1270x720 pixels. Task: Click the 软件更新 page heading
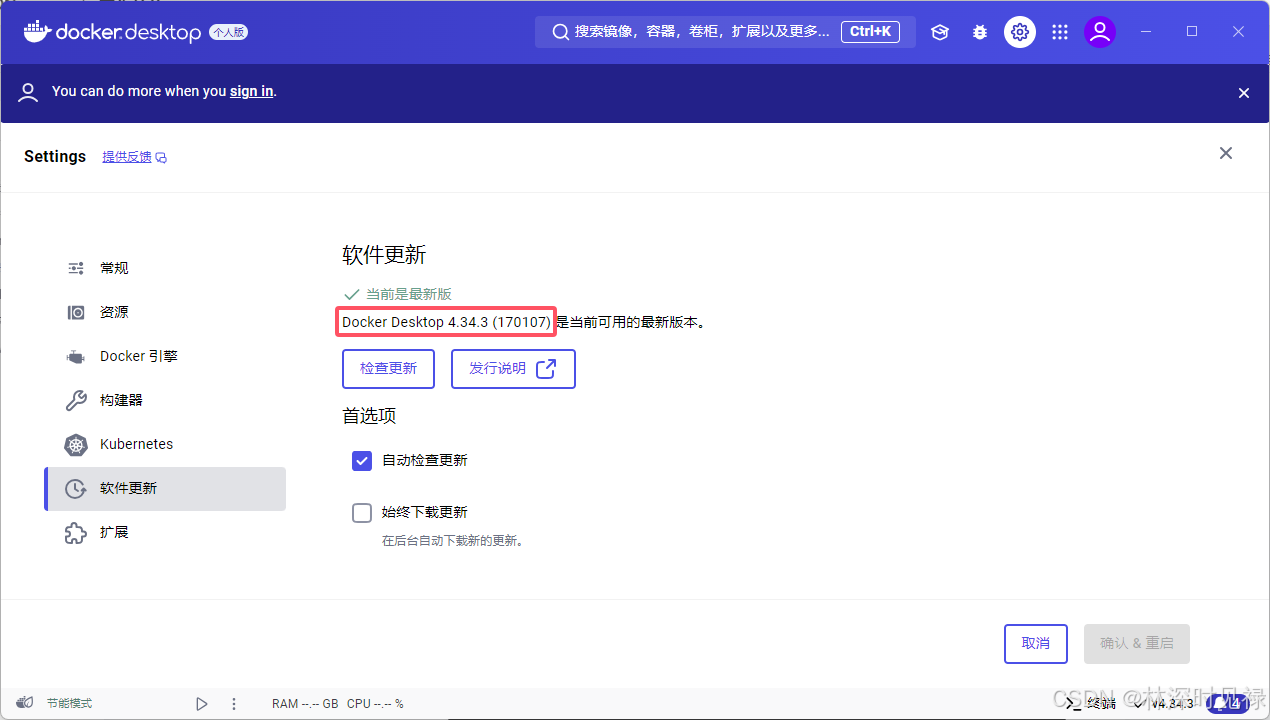point(384,255)
